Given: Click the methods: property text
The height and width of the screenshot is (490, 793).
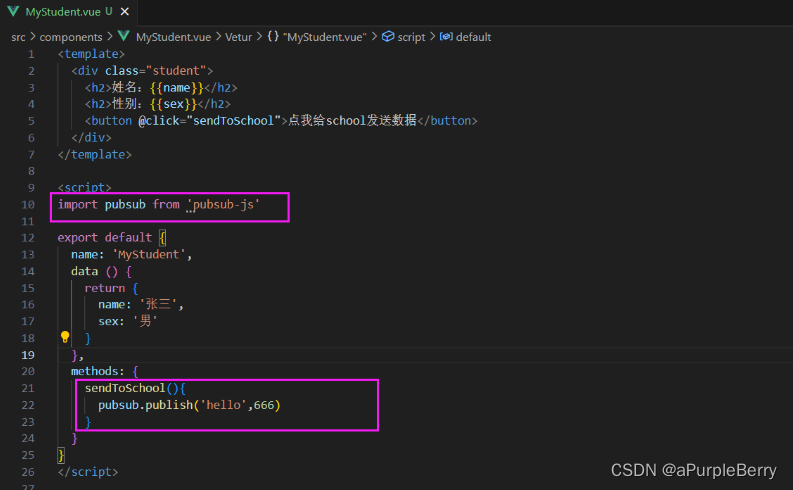Looking at the screenshot, I should [x=98, y=371].
